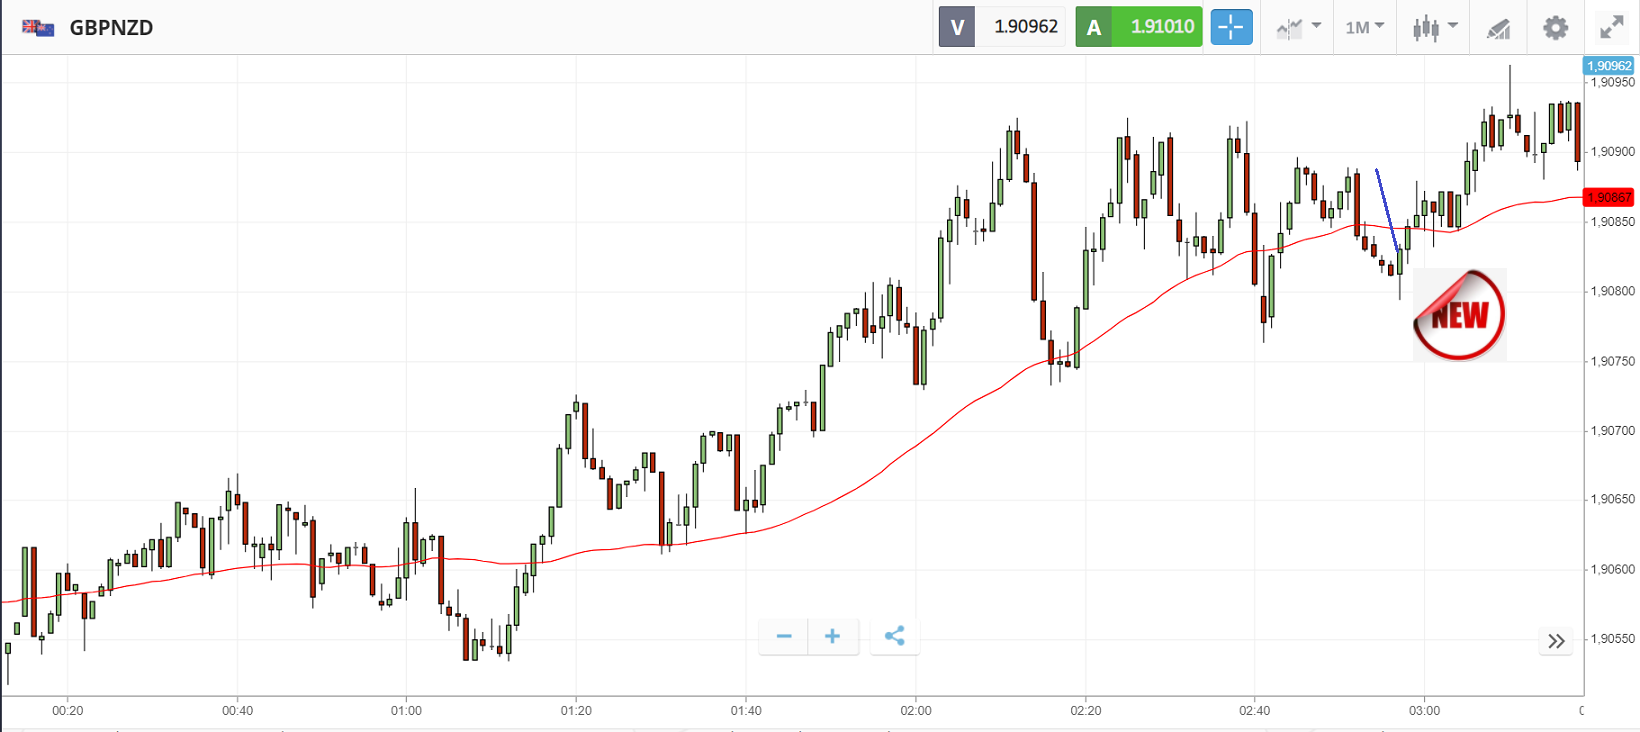Jump to latest candles with double-arrow
This screenshot has width=1640, height=732.
(x=1556, y=641)
